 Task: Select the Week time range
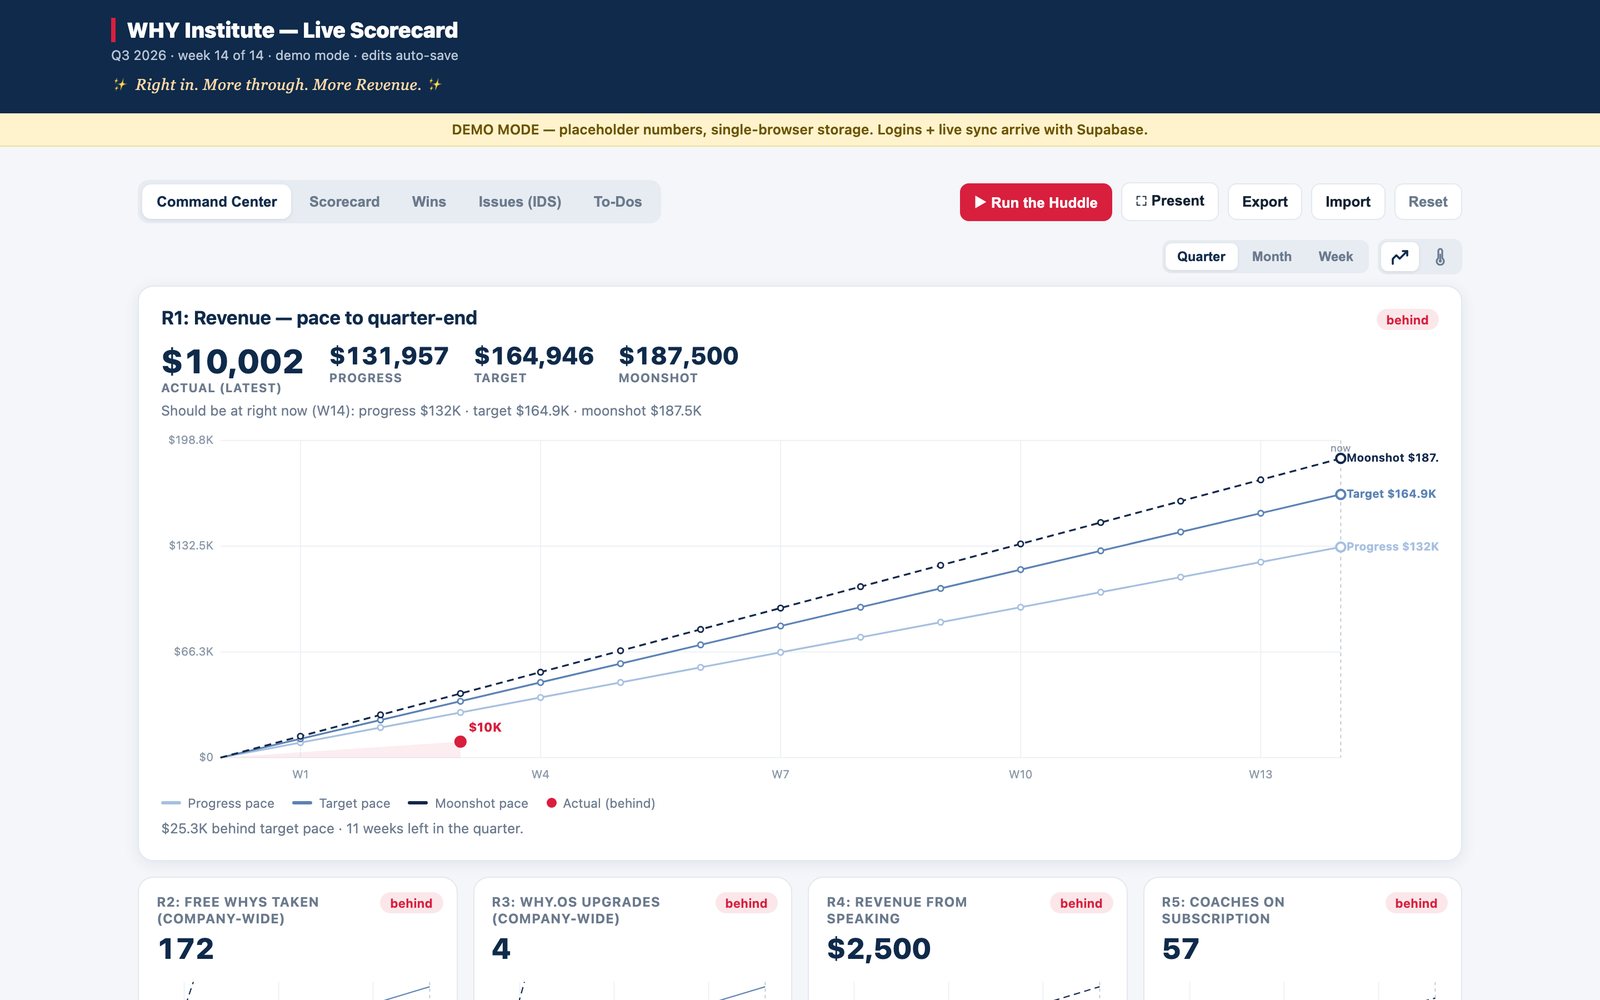pos(1336,257)
